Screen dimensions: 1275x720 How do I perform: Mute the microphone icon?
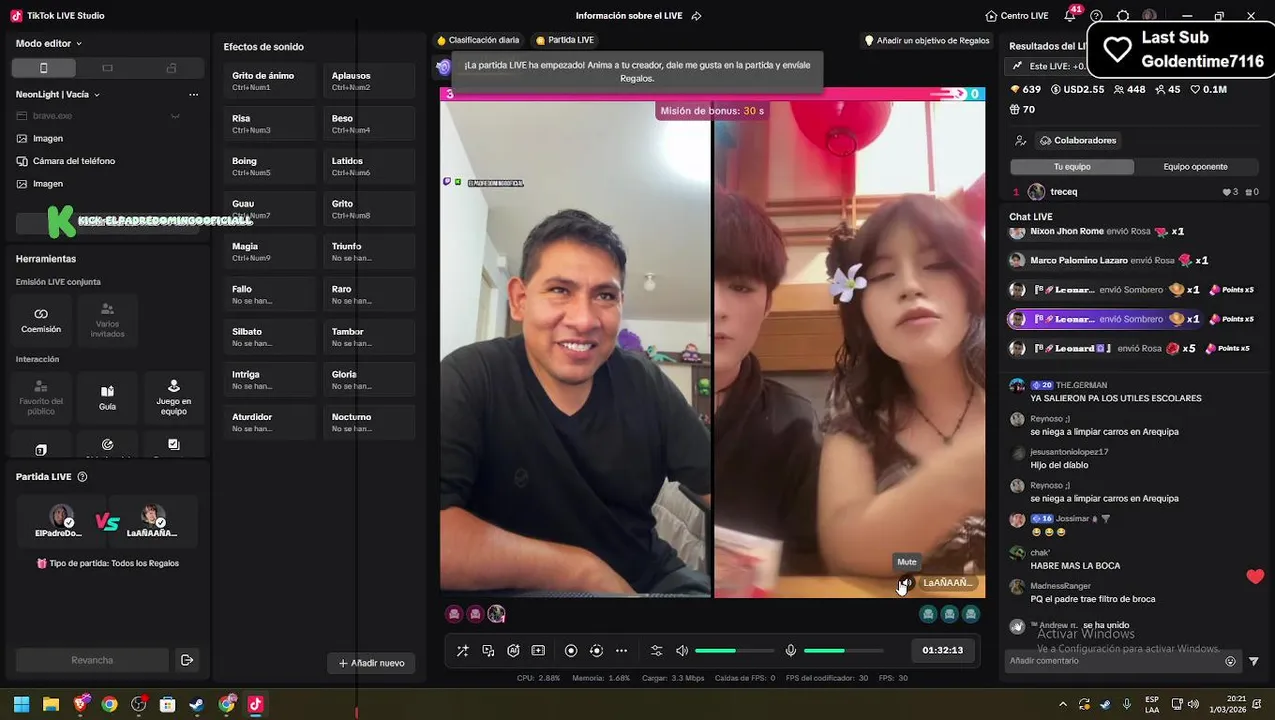pos(791,650)
